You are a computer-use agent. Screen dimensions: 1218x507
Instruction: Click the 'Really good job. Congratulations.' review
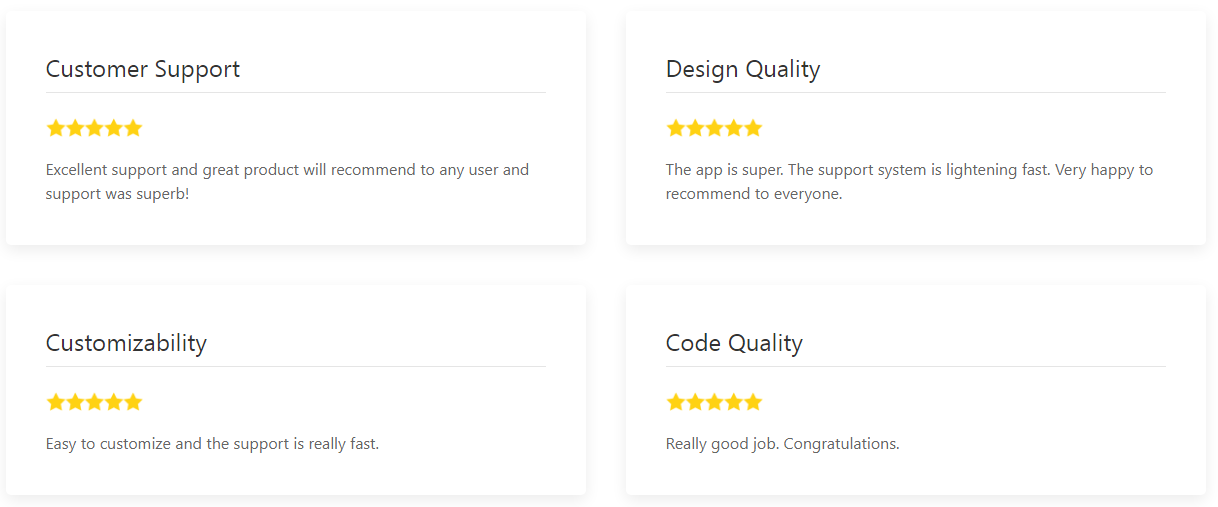click(782, 443)
